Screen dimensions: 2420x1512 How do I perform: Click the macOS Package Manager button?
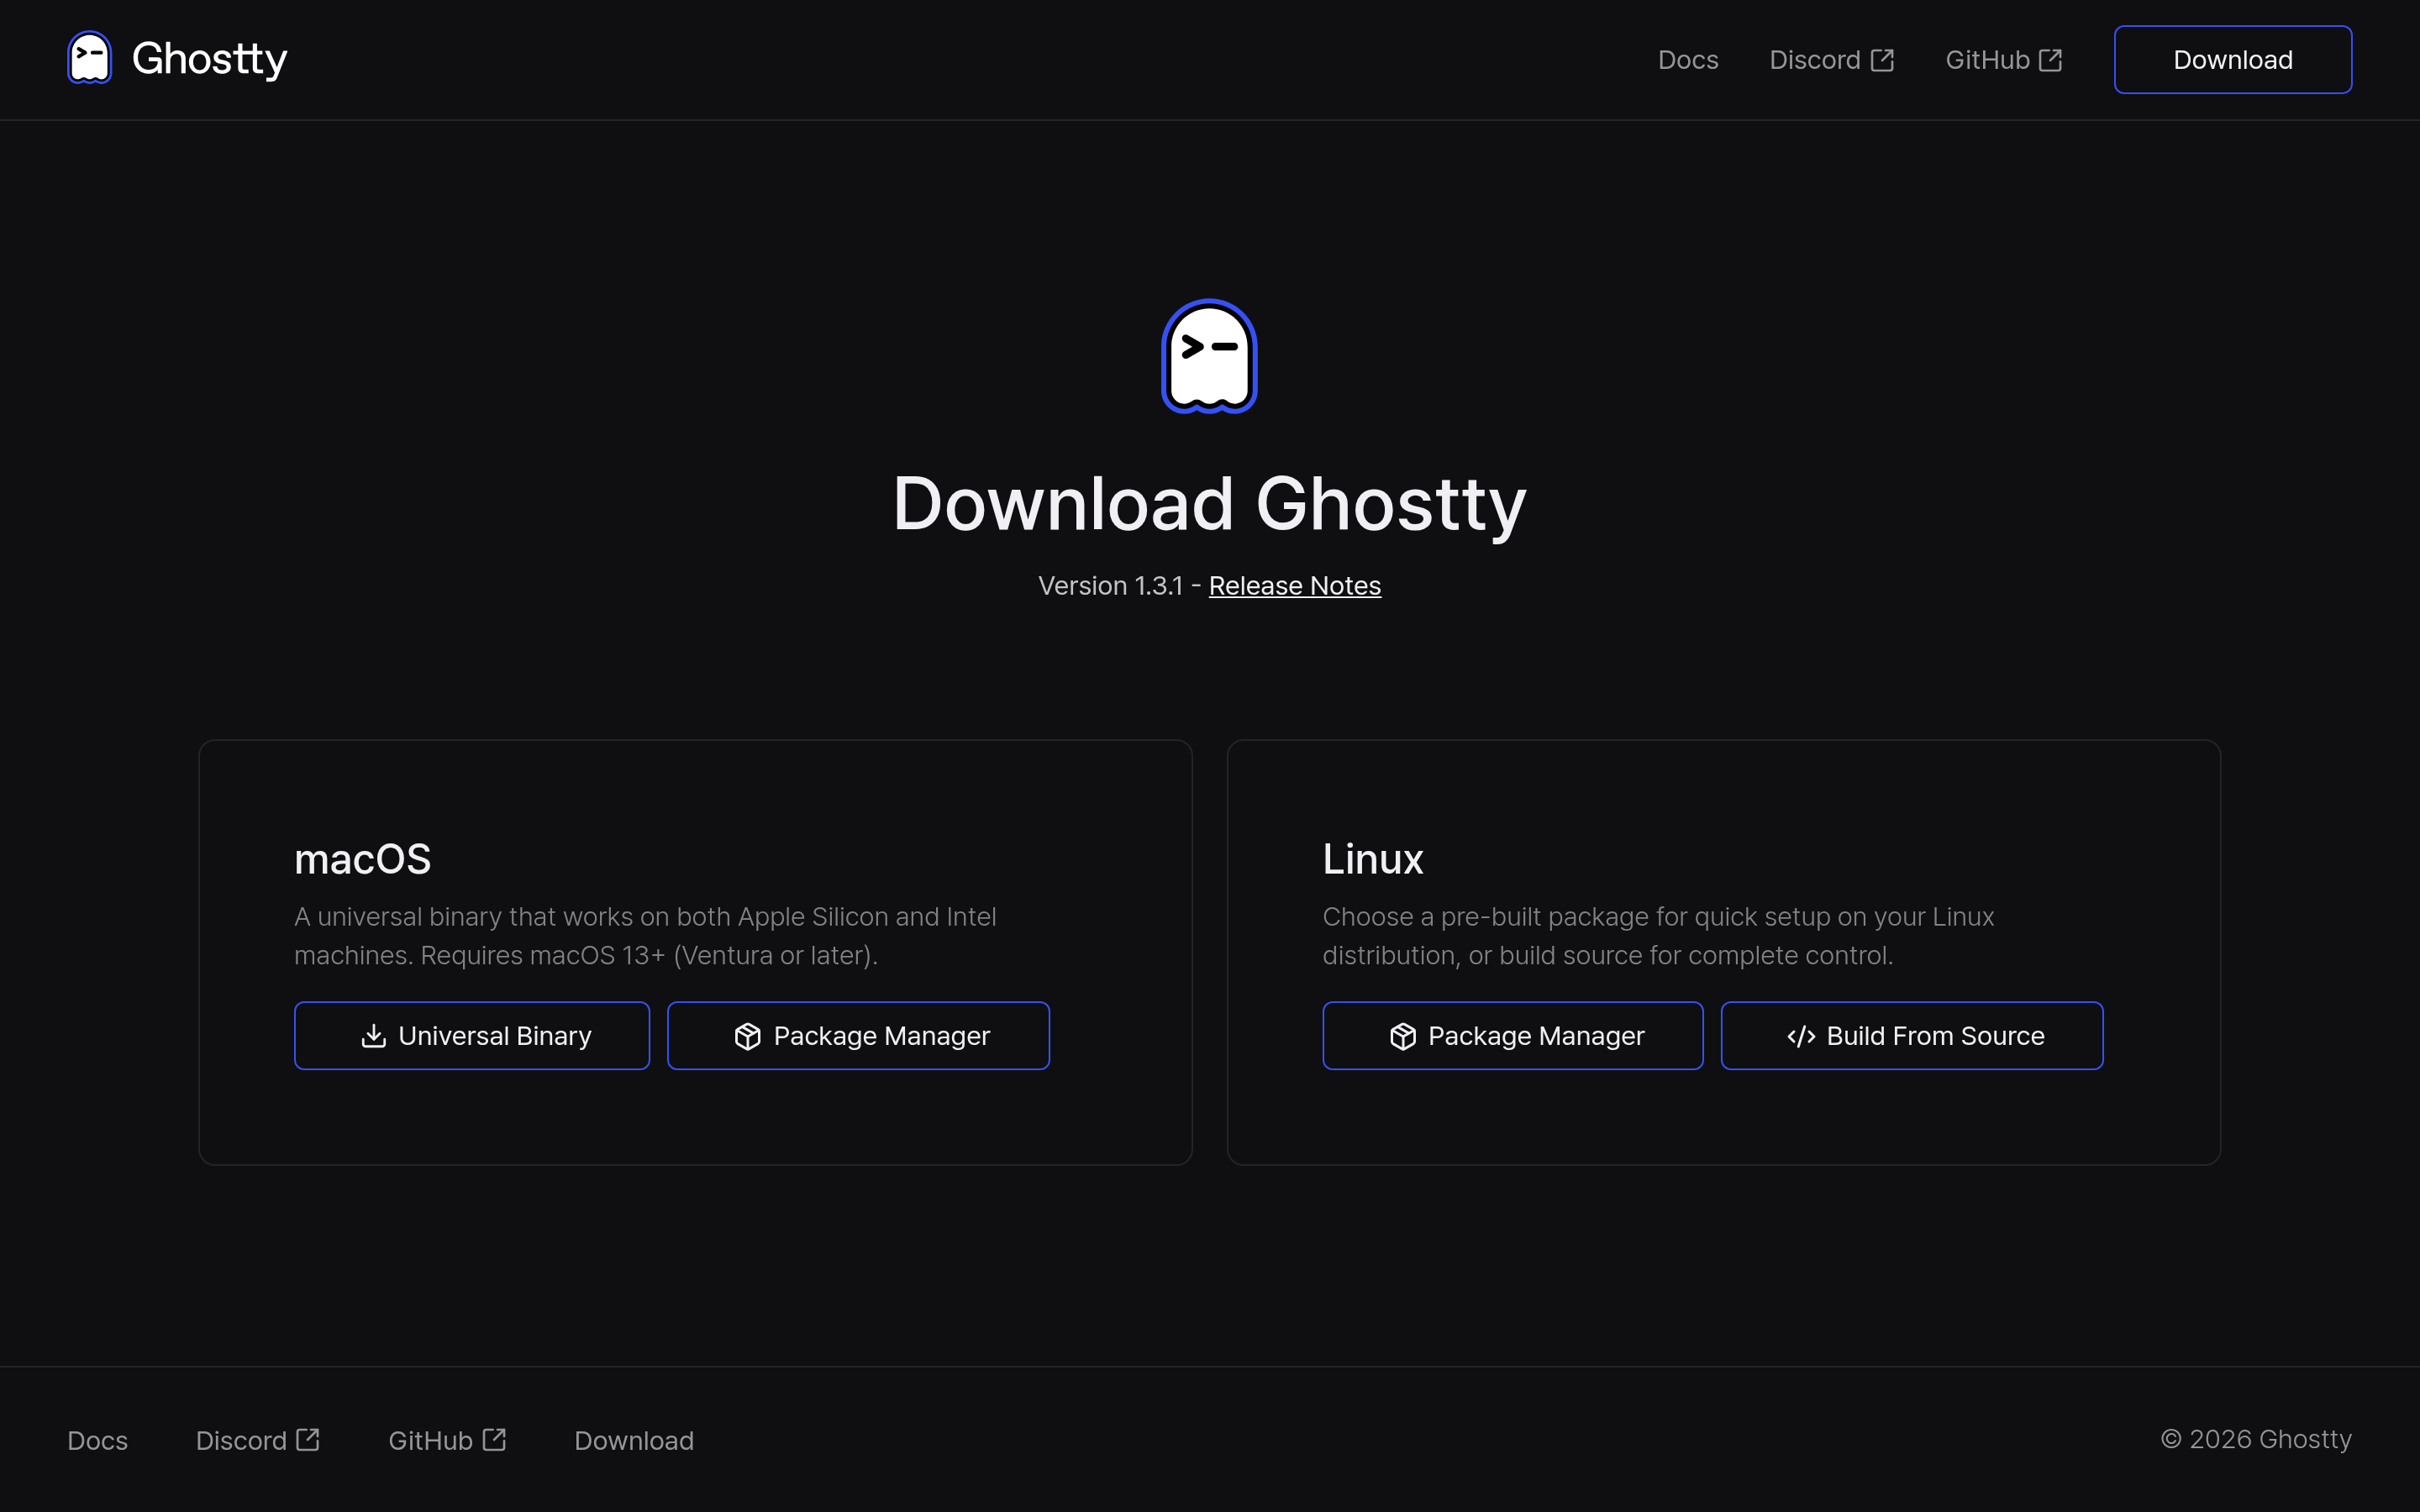pyautogui.click(x=858, y=1036)
